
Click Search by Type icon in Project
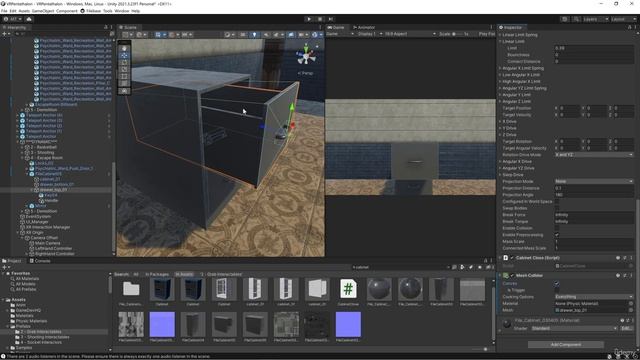tap(462, 267)
